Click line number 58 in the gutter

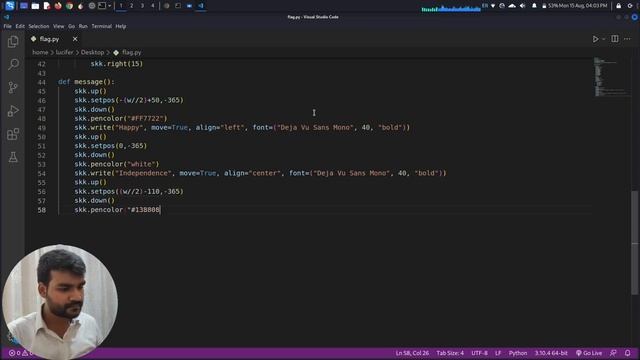pos(41,210)
